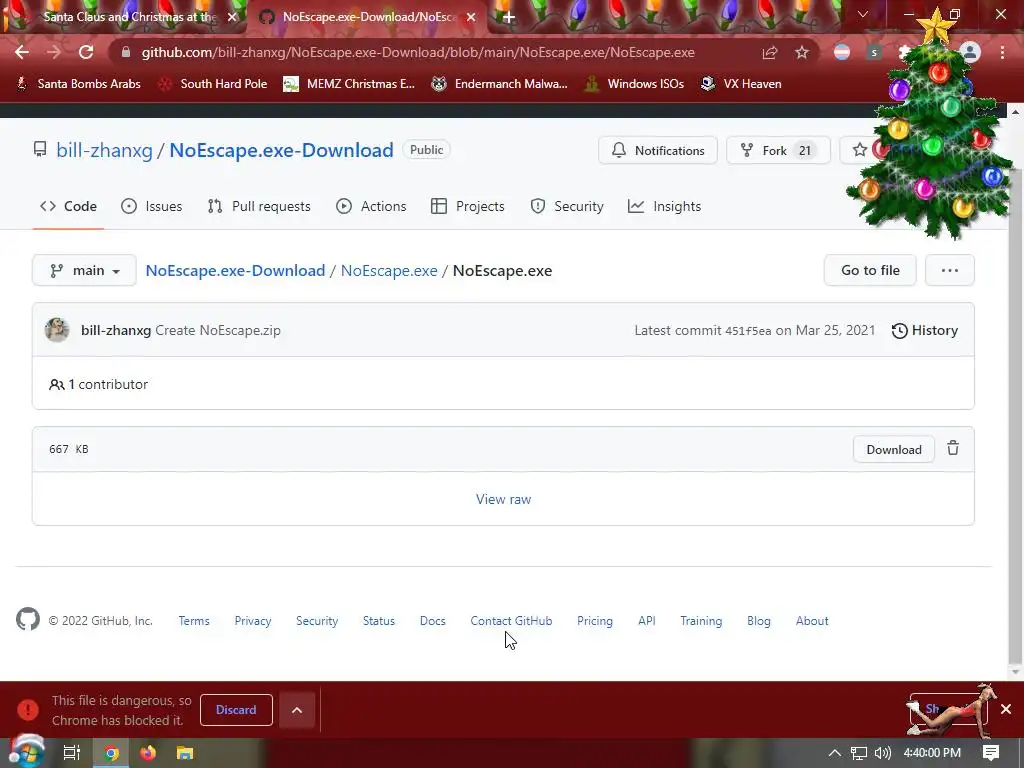Open the Terms footer link
The height and width of the screenshot is (768, 1024).
click(x=194, y=621)
